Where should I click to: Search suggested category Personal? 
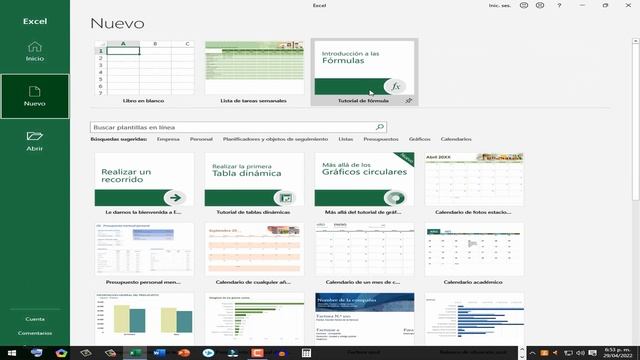pyautogui.click(x=201, y=139)
